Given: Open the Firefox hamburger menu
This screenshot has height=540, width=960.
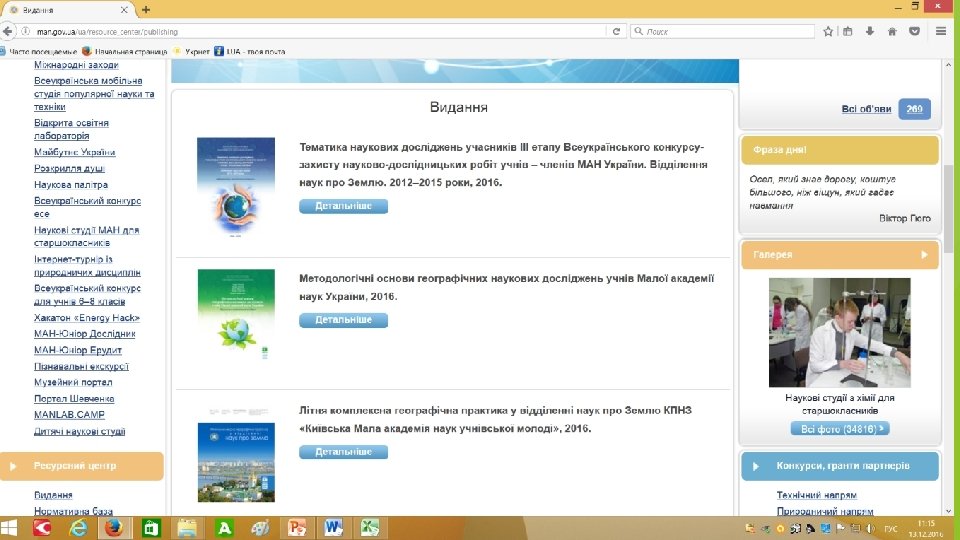Looking at the screenshot, I should [x=941, y=31].
